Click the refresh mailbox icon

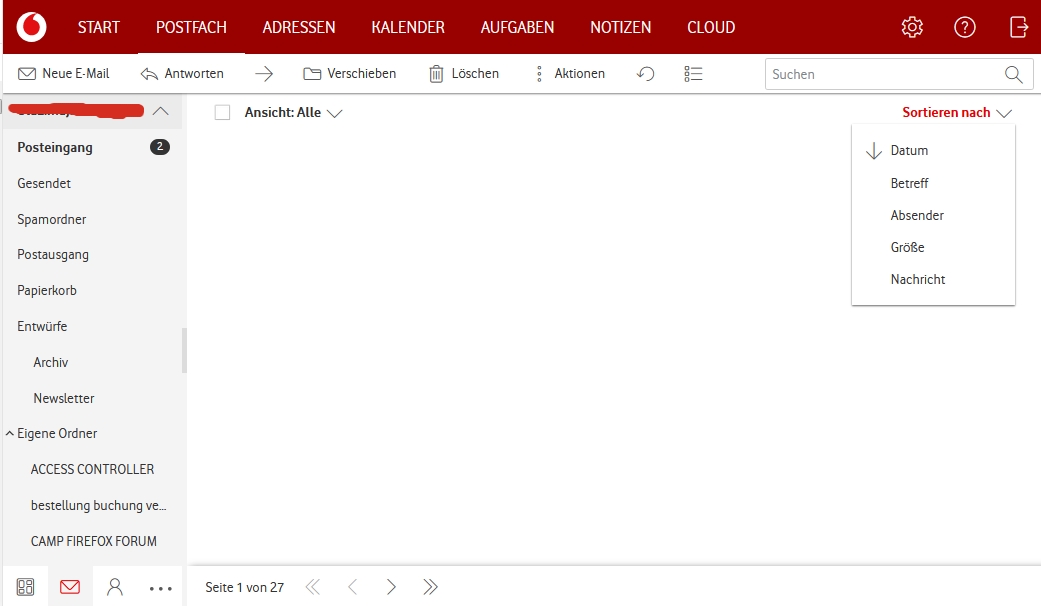pos(645,74)
